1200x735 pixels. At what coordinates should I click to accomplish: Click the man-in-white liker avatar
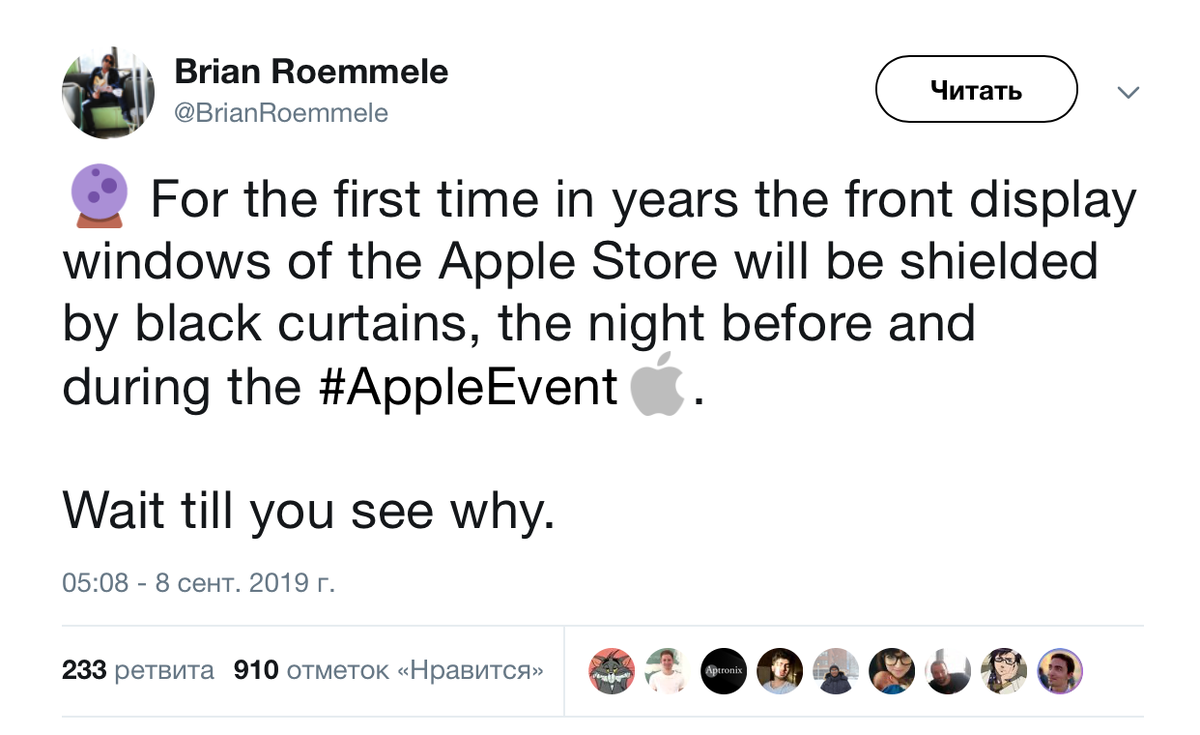(667, 671)
